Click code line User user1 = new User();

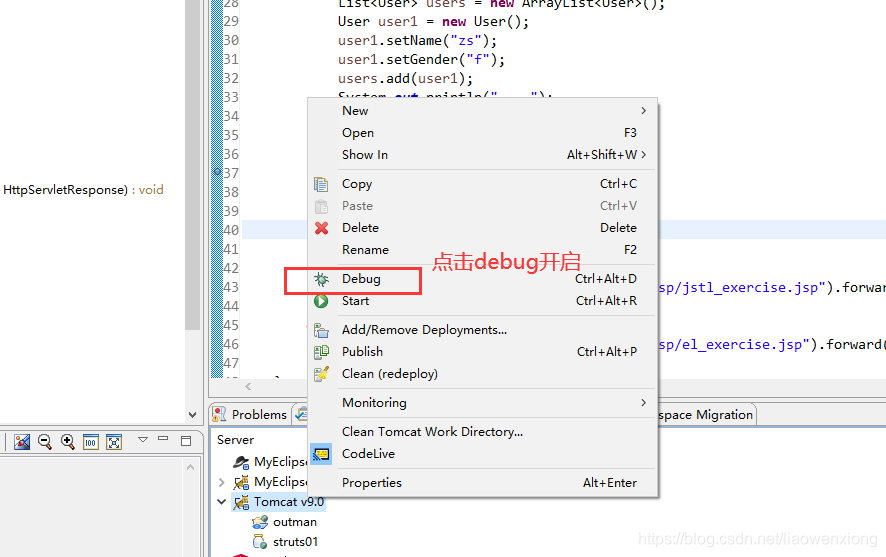click(433, 22)
